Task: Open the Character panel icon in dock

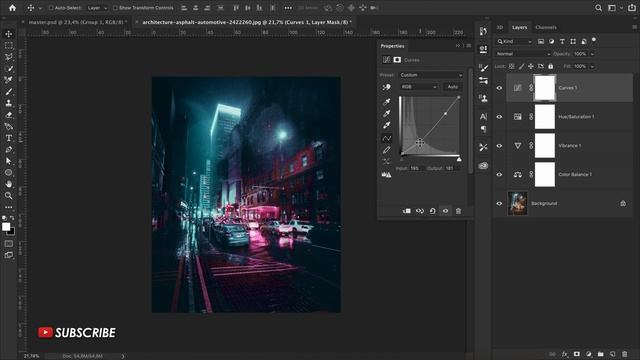Action: pyautogui.click(x=483, y=116)
